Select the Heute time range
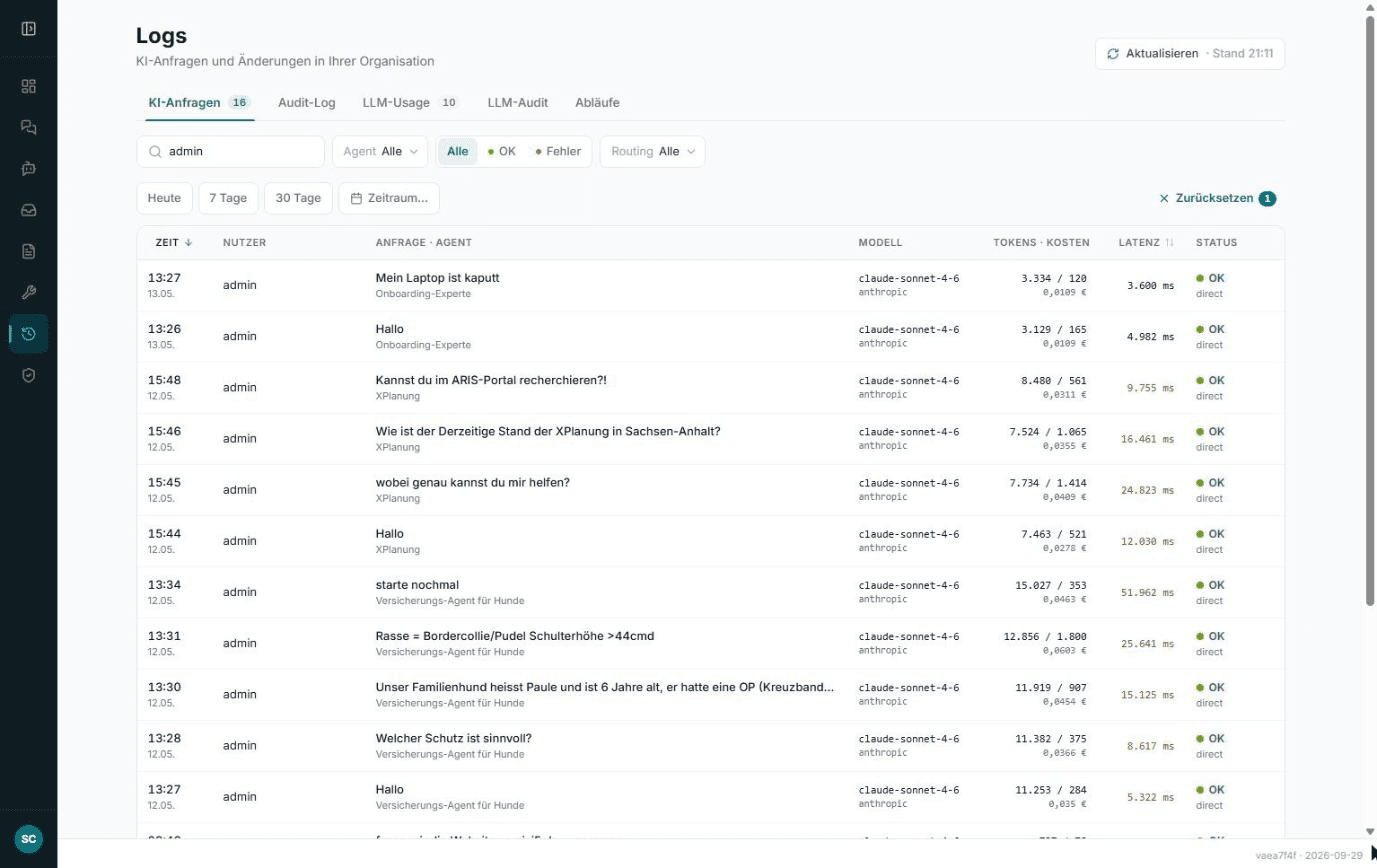 tap(164, 198)
